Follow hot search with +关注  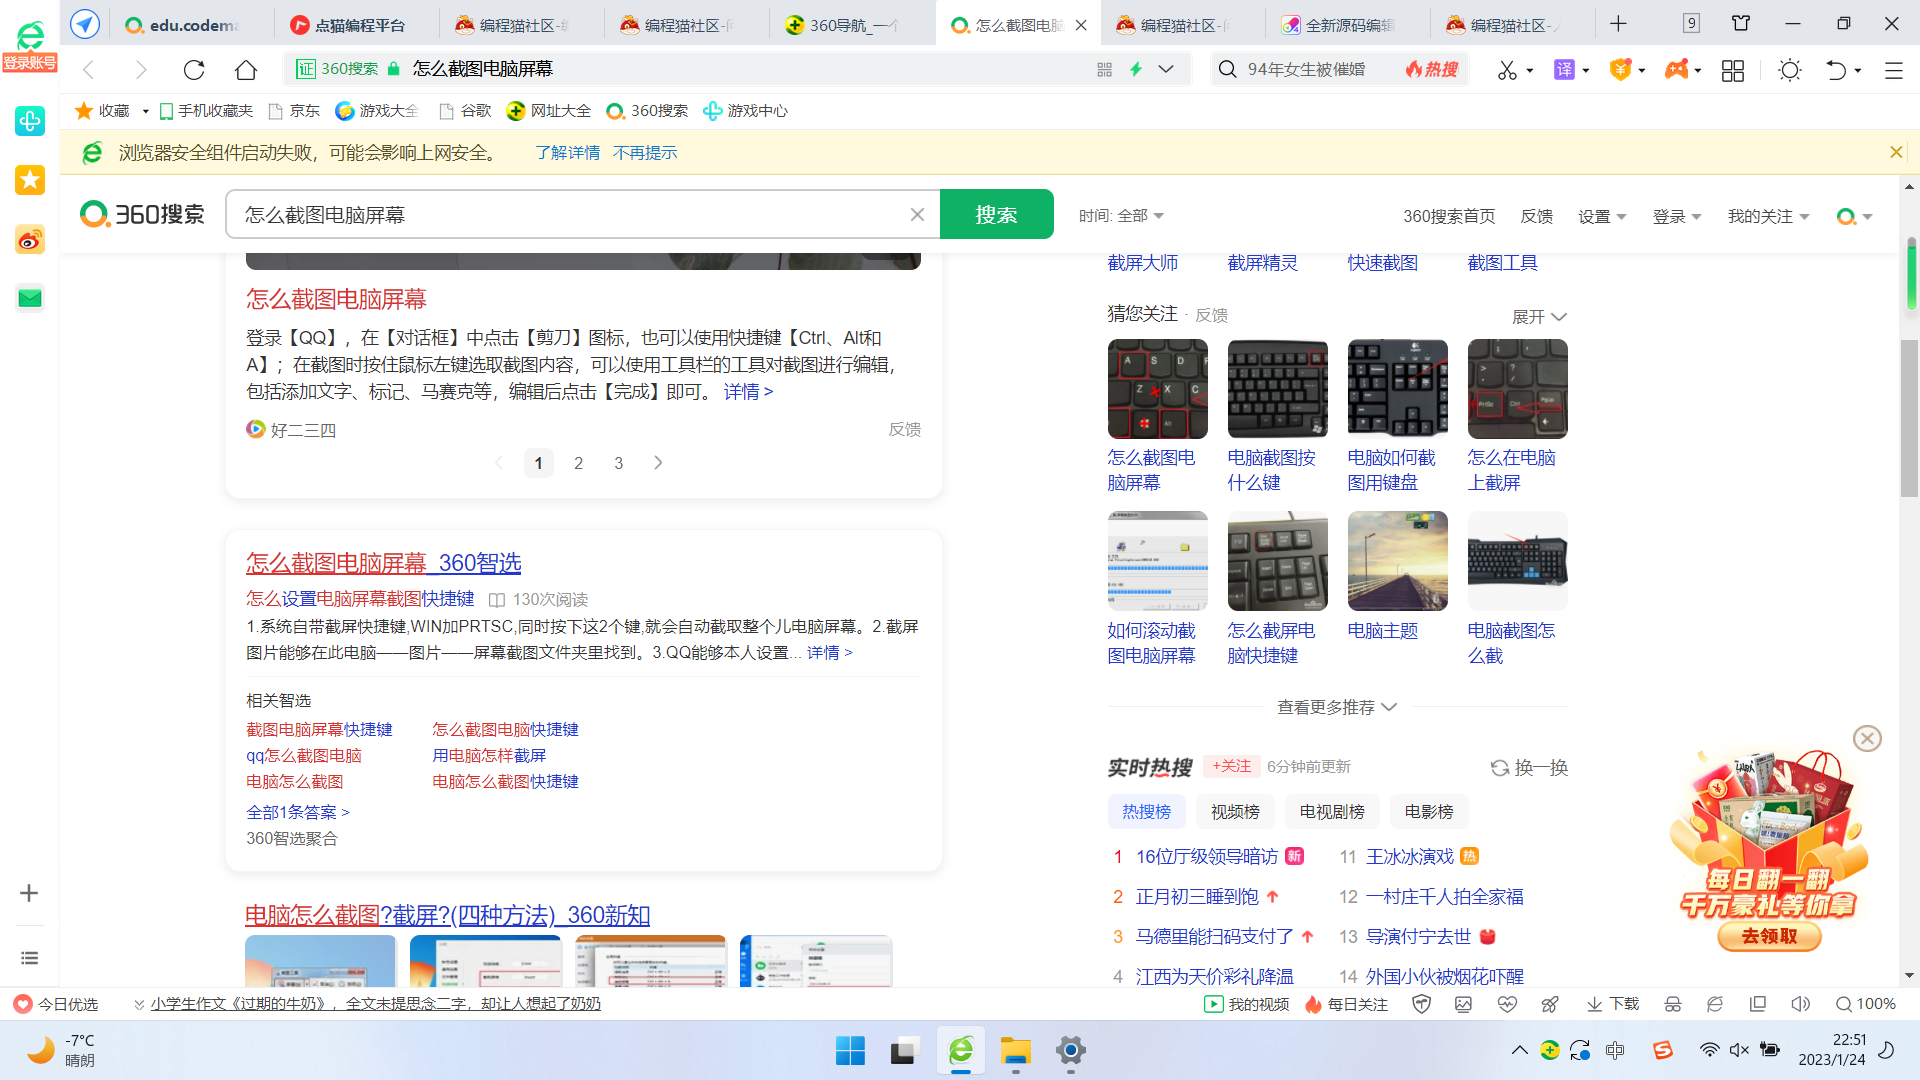[x=1231, y=767]
